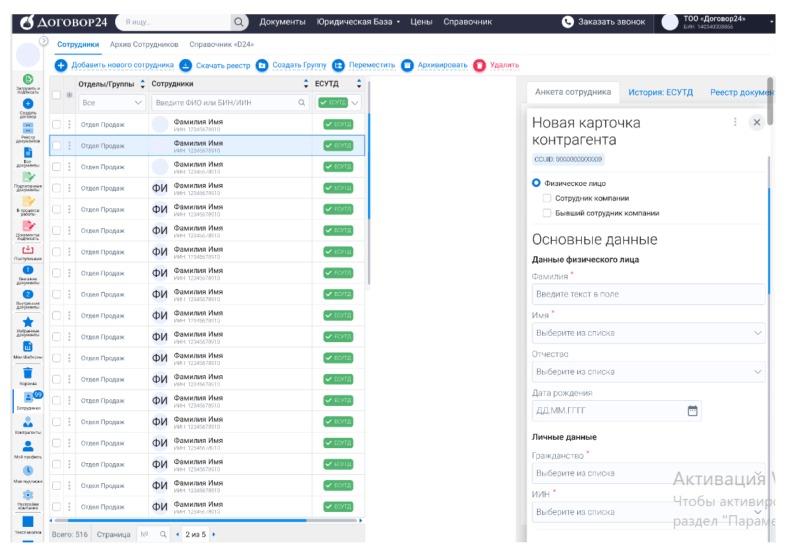Open the Корзина trash icon in sidebar
Viewport: 788px width, 558px height.
28,373
